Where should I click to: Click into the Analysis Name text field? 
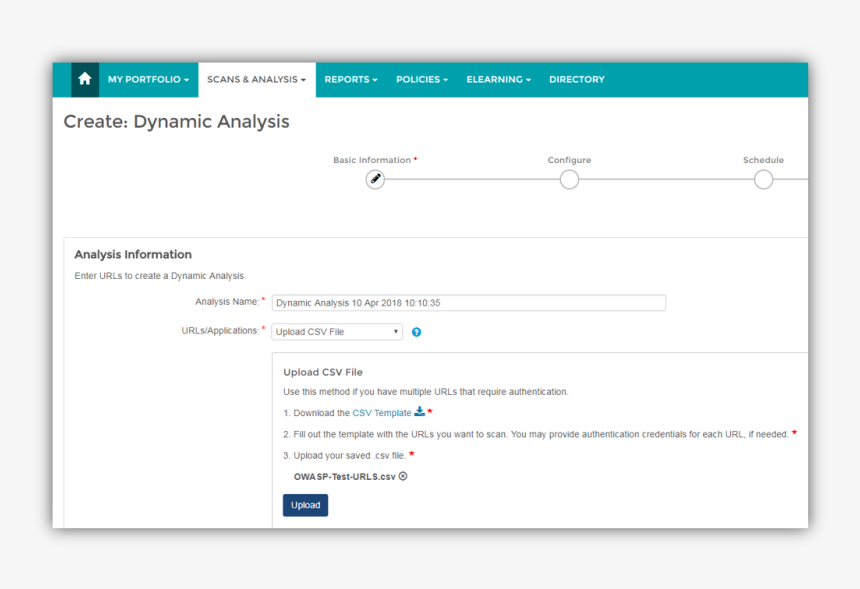(468, 303)
